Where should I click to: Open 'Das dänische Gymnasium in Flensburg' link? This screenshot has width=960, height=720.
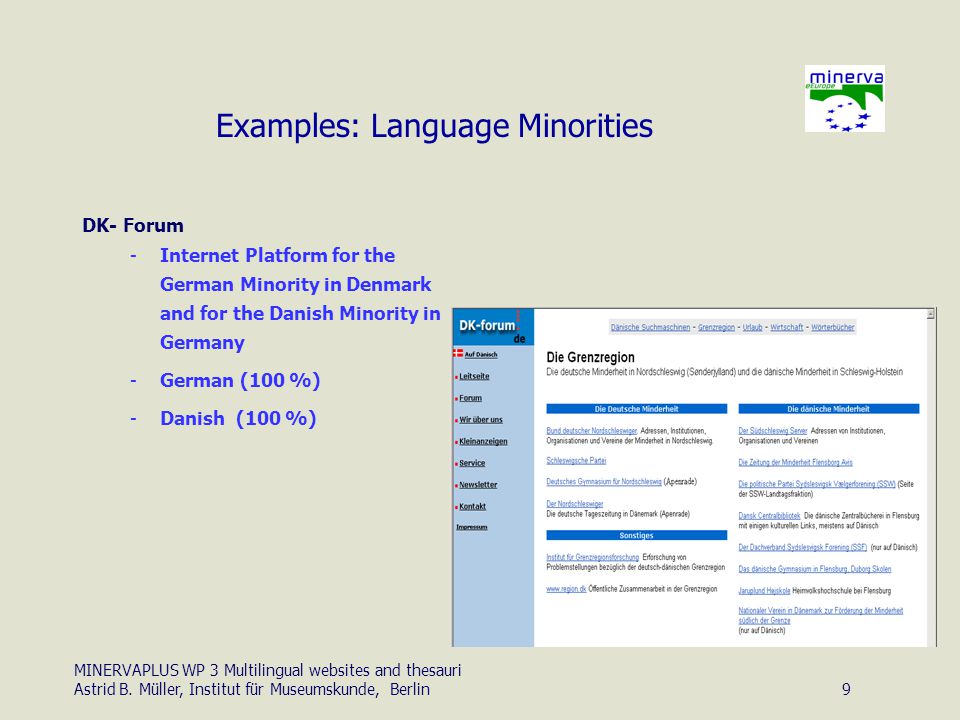(815, 569)
